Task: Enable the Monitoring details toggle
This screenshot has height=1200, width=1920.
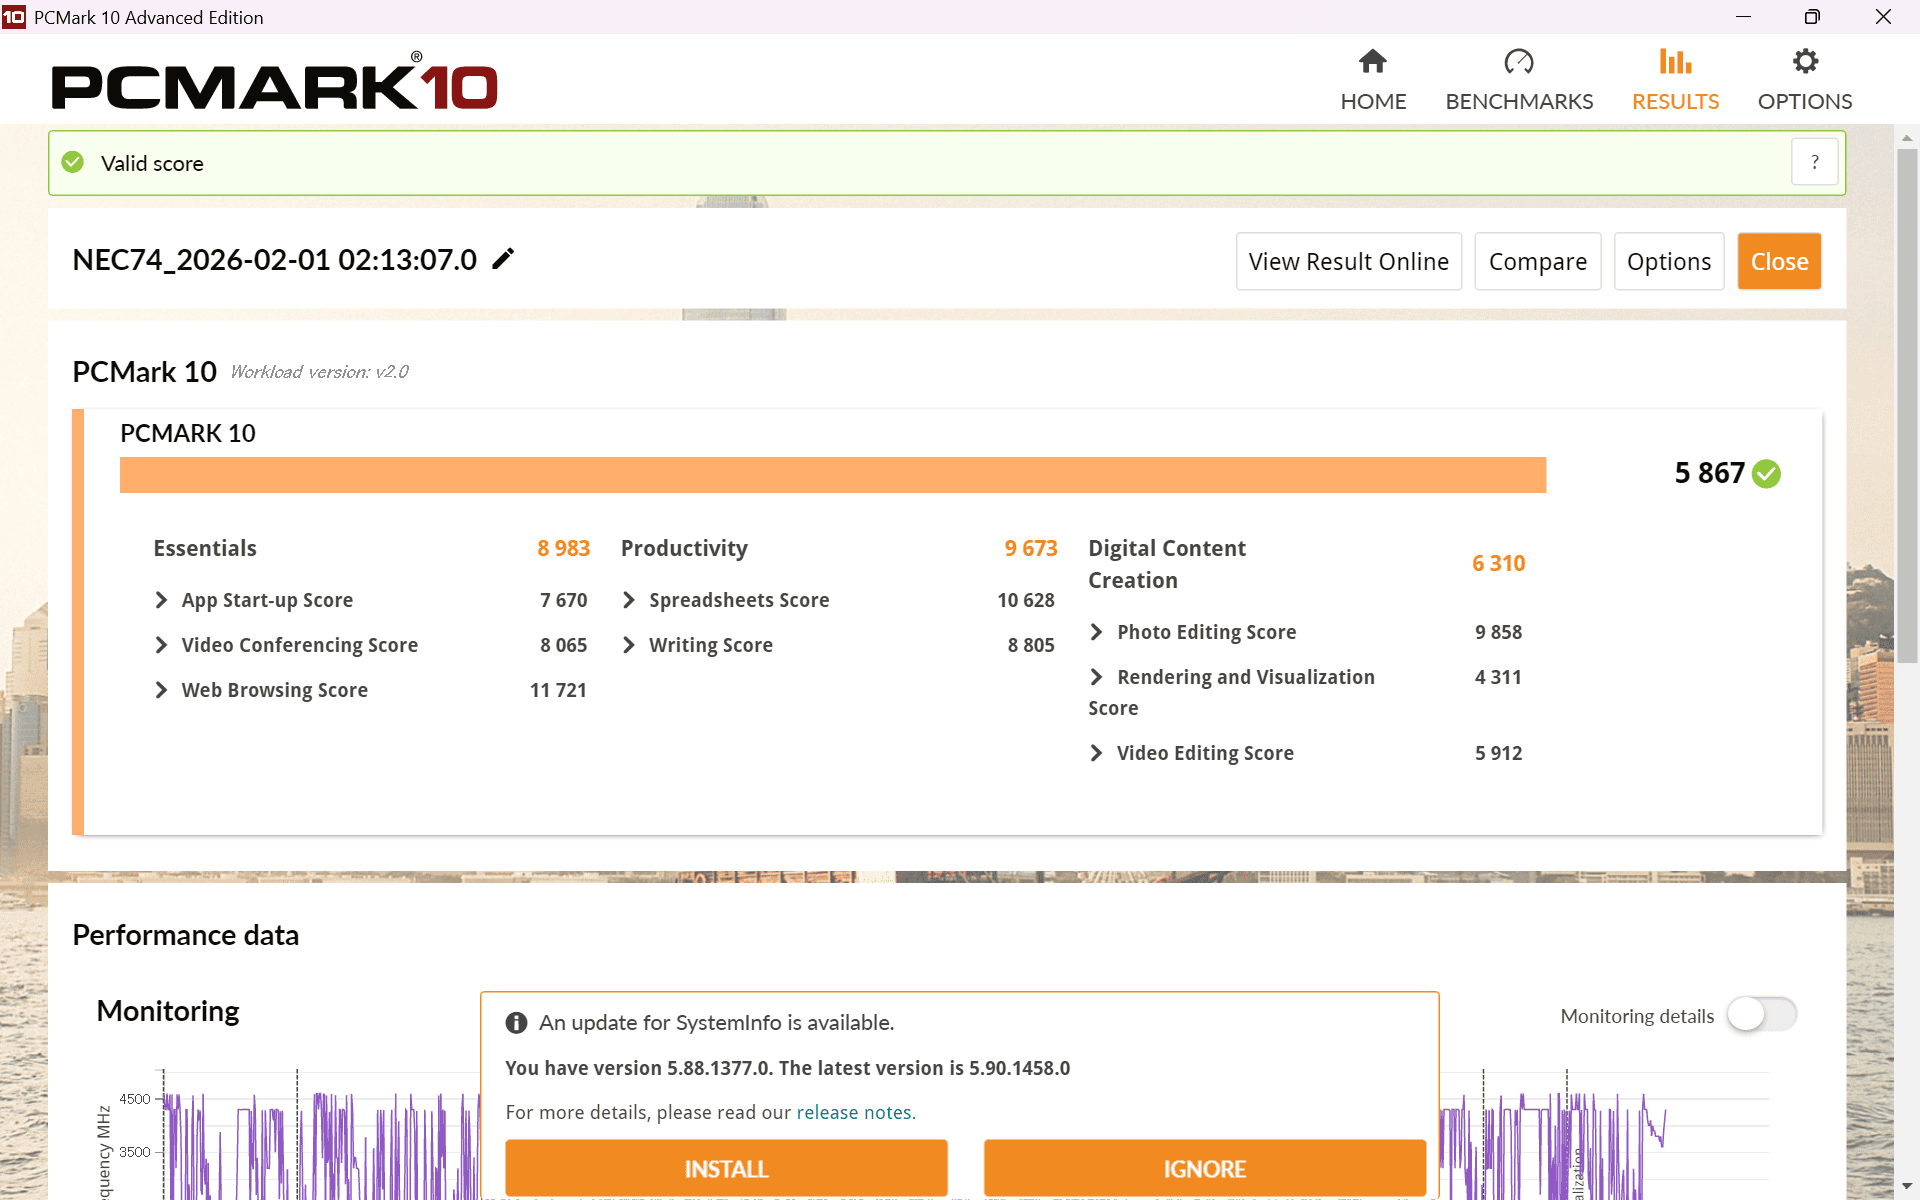Action: point(1762,1015)
